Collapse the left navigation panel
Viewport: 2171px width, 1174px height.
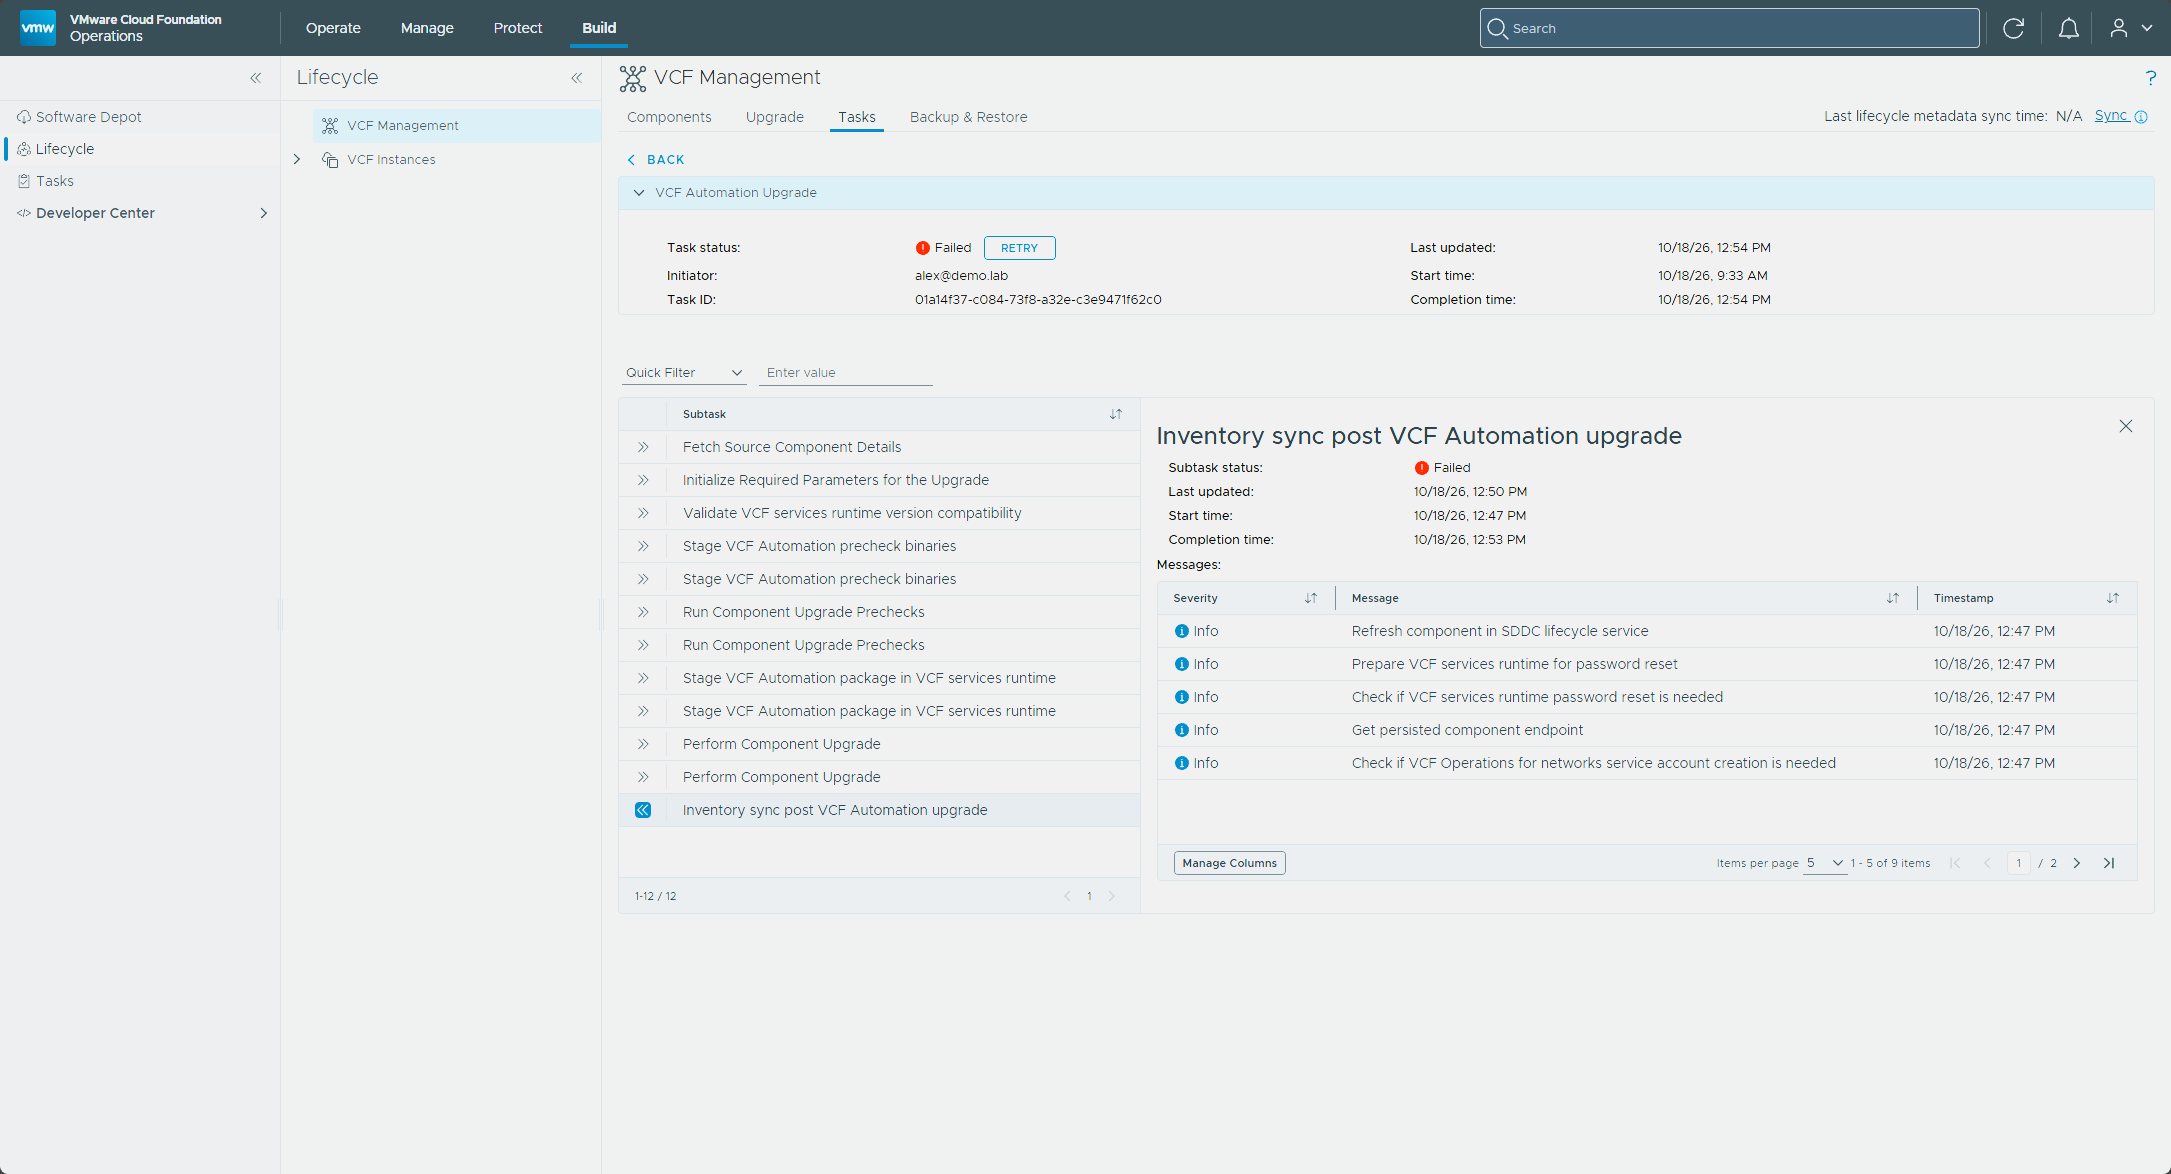click(256, 78)
